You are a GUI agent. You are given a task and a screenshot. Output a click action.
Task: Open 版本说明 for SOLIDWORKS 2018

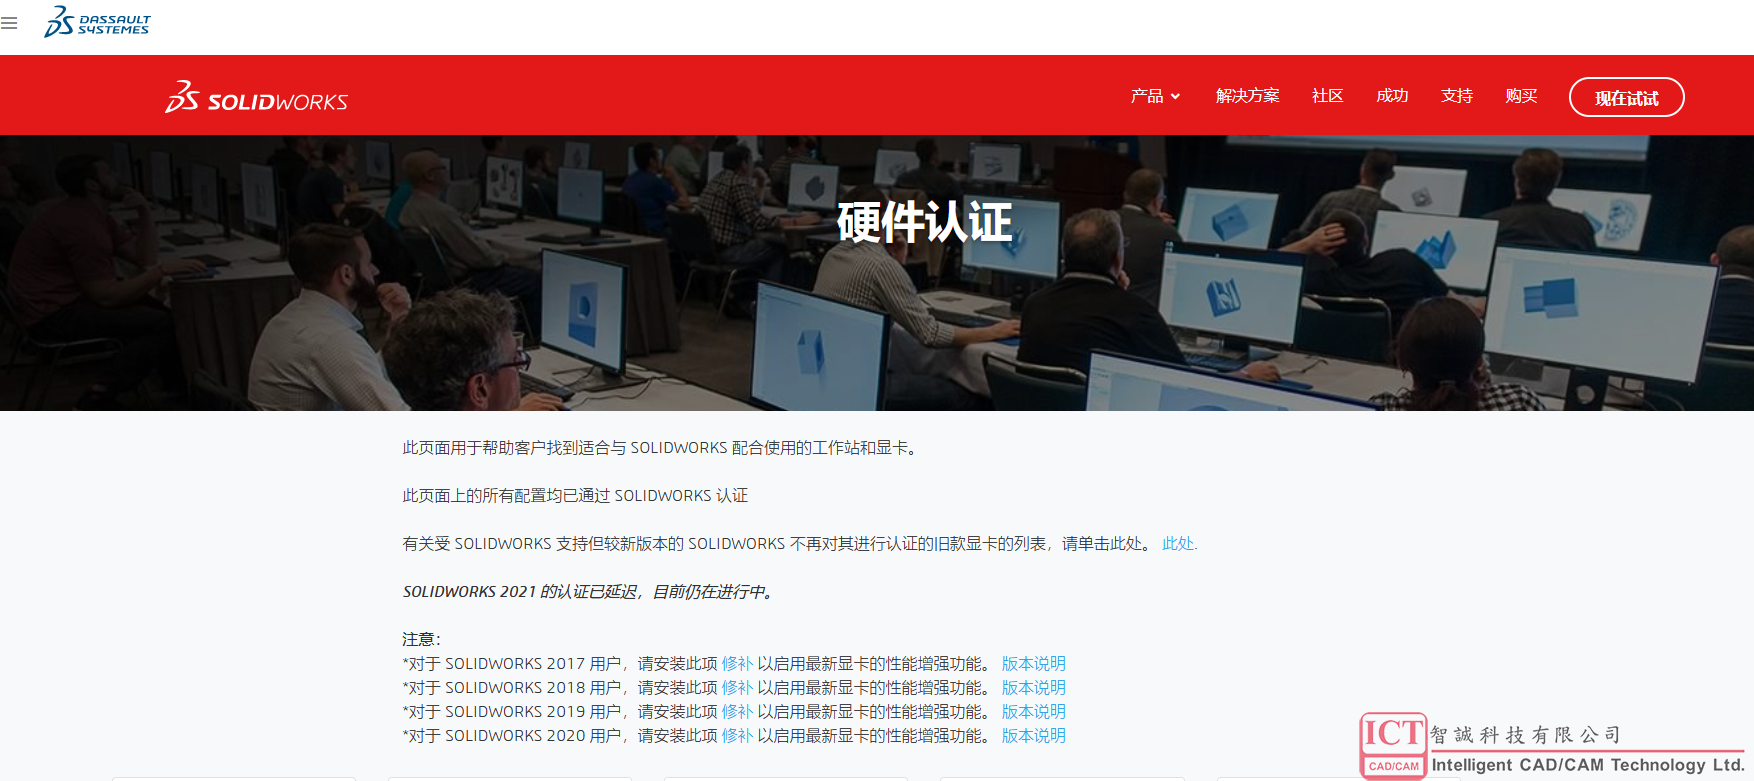pyautogui.click(x=1034, y=688)
